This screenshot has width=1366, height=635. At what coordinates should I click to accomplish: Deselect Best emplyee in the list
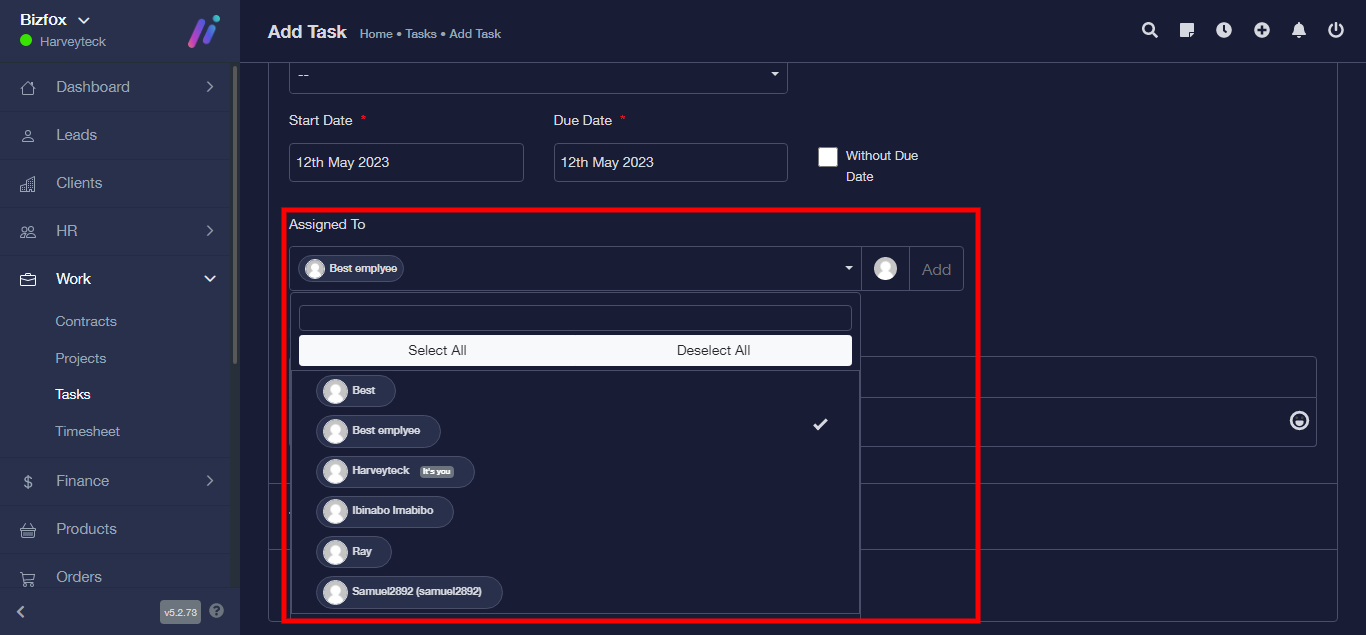coord(379,431)
